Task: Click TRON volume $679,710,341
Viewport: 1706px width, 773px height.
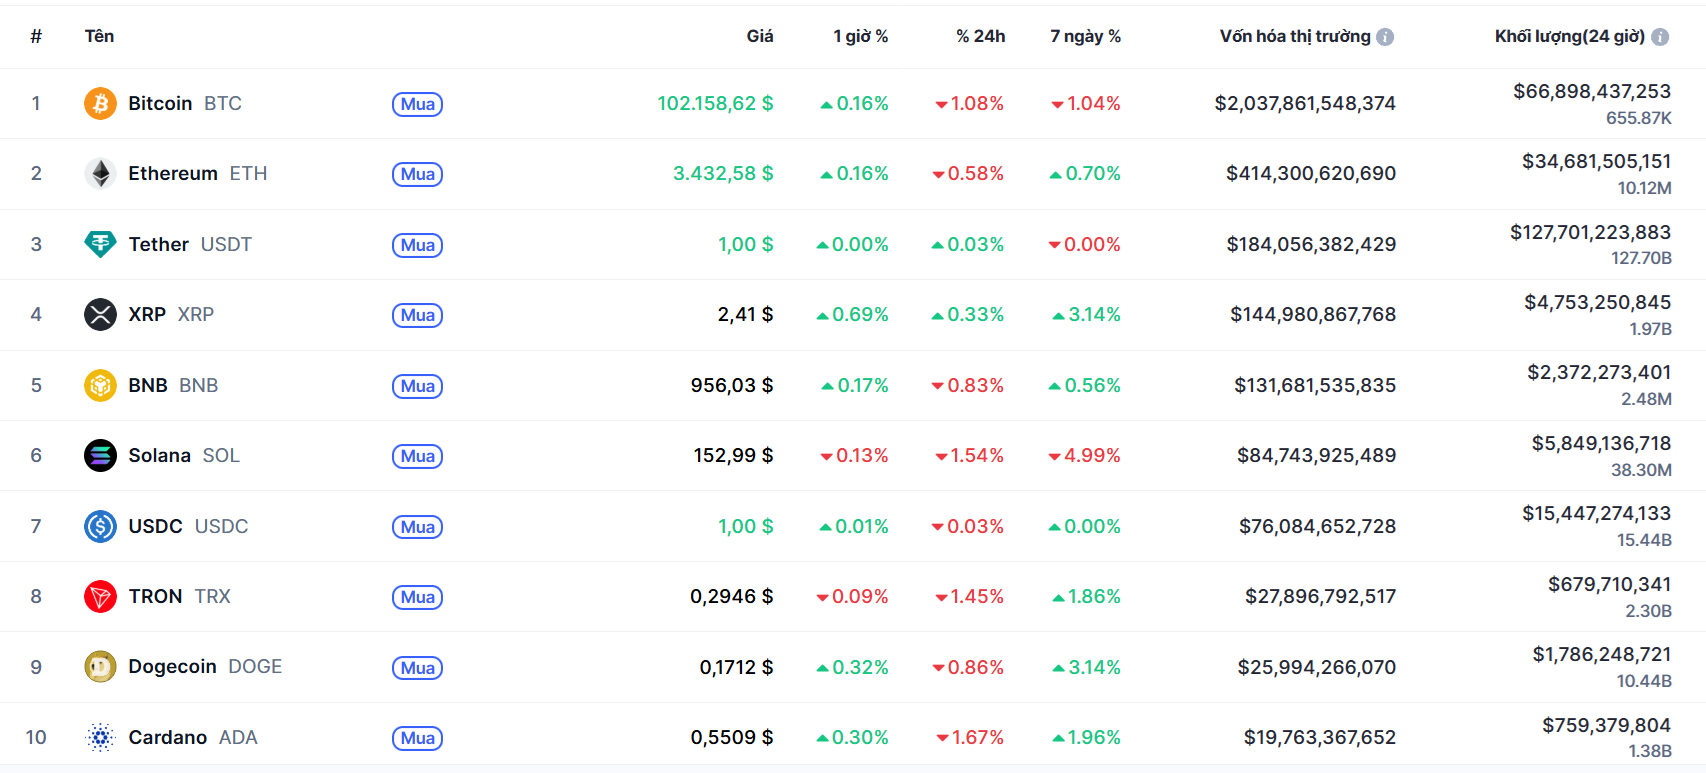Action: point(1610,584)
